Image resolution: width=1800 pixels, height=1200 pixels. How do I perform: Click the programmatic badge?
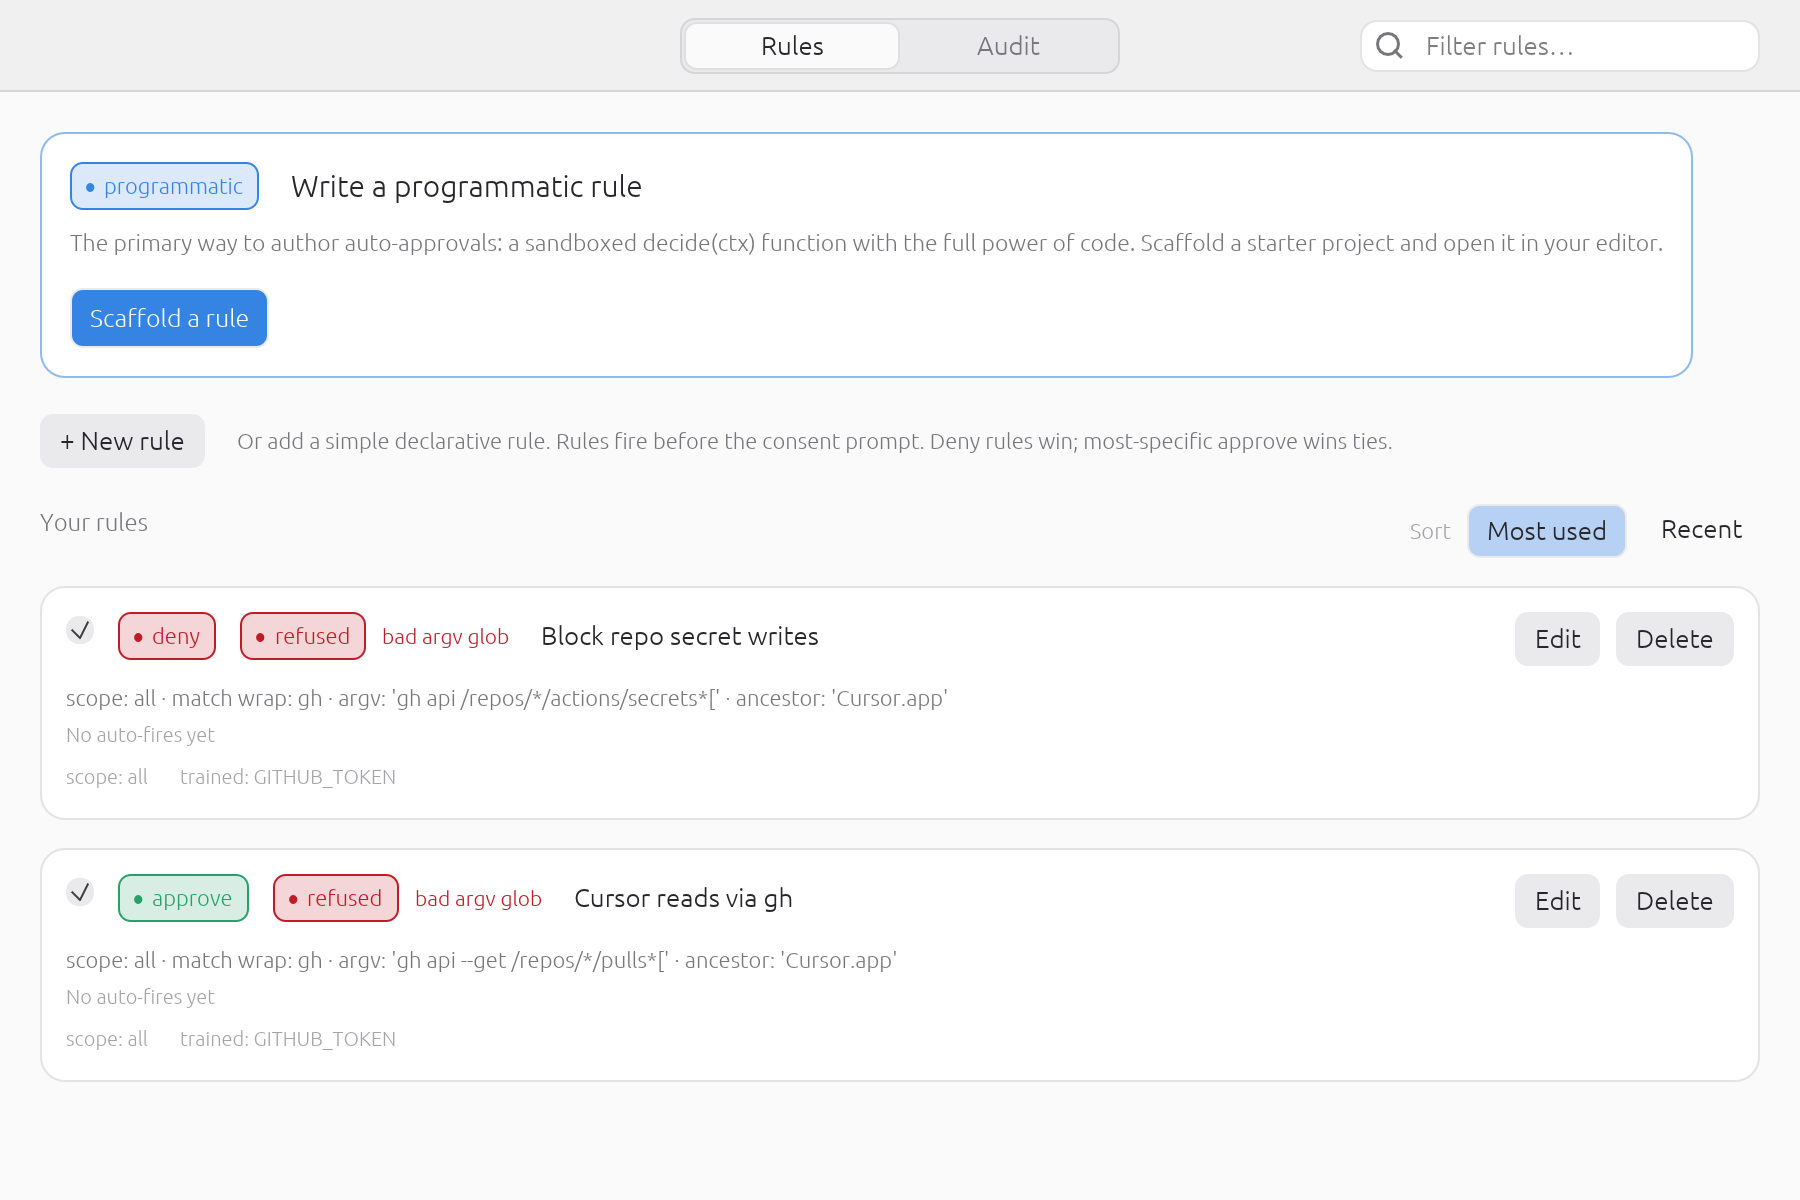164,186
